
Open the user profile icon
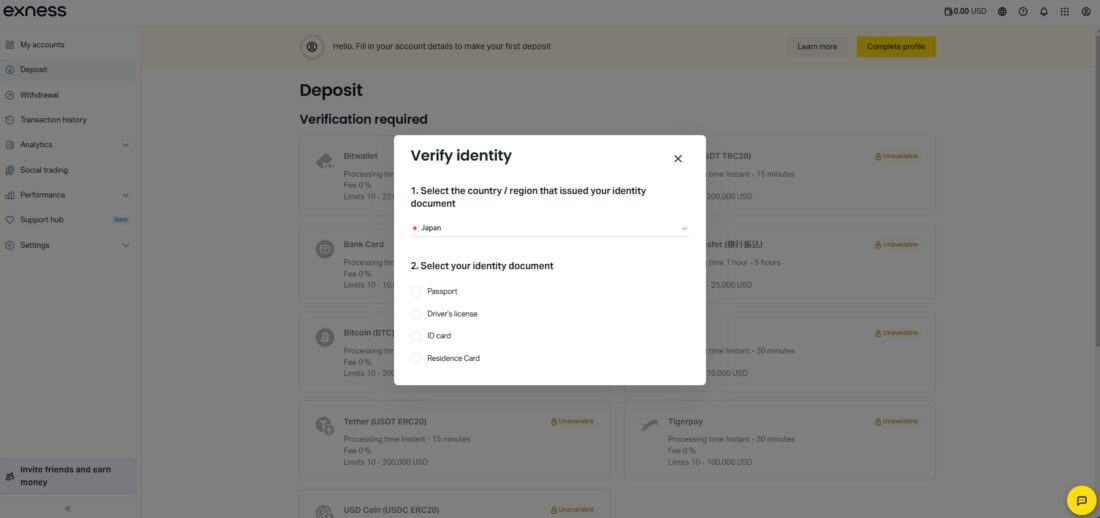tap(1086, 12)
